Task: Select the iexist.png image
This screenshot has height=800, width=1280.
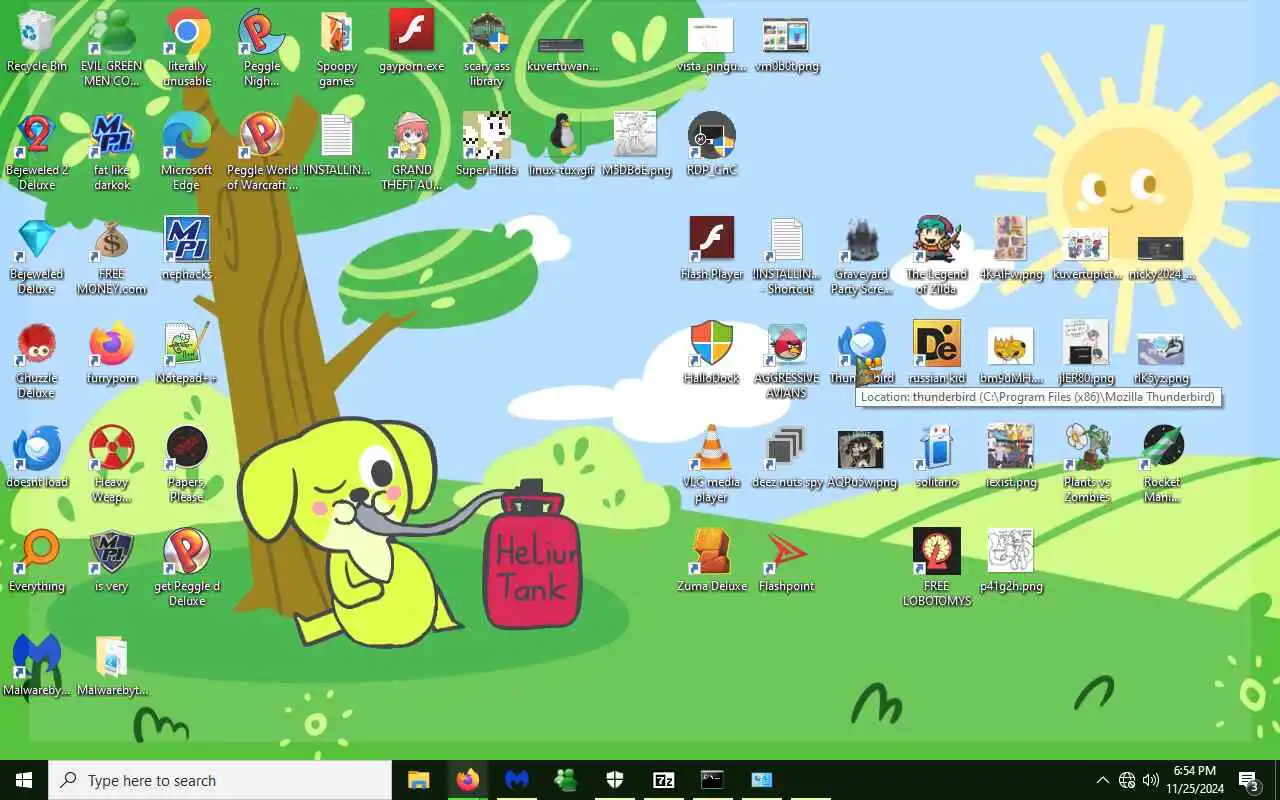Action: tap(1011, 458)
